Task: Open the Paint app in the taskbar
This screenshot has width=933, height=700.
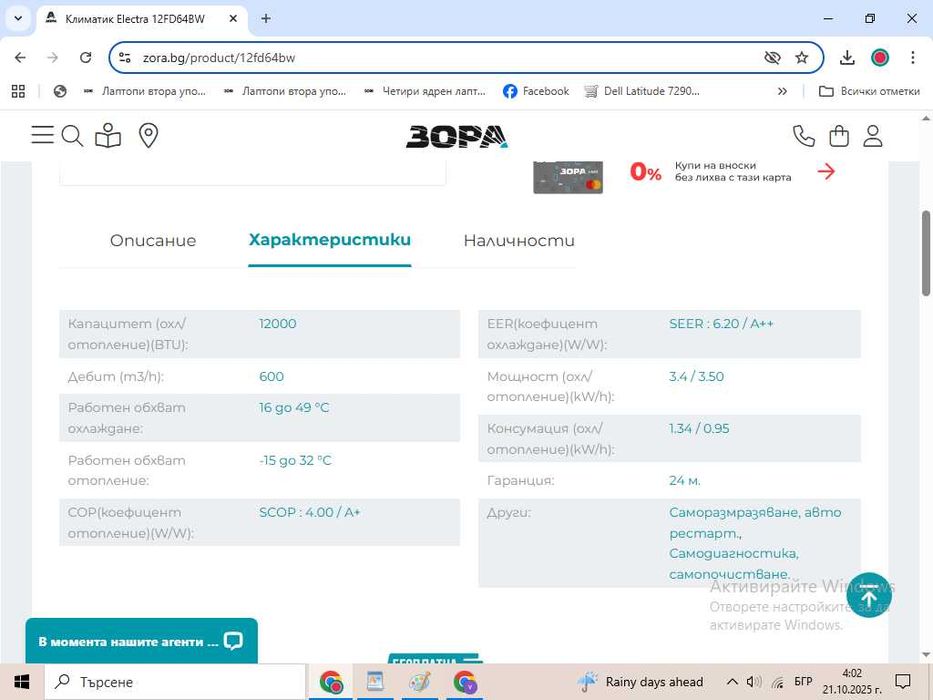Action: point(419,682)
